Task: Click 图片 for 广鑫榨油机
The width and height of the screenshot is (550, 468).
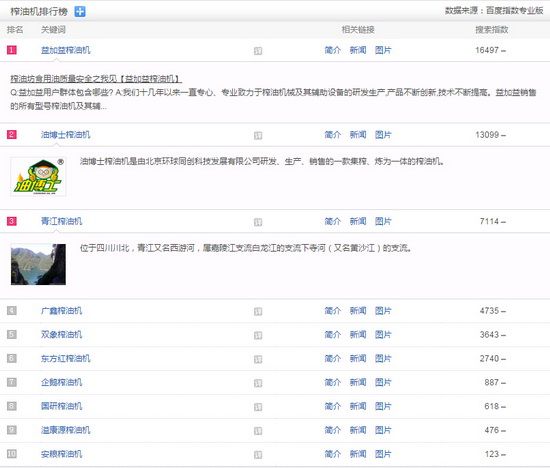Action: point(383,311)
